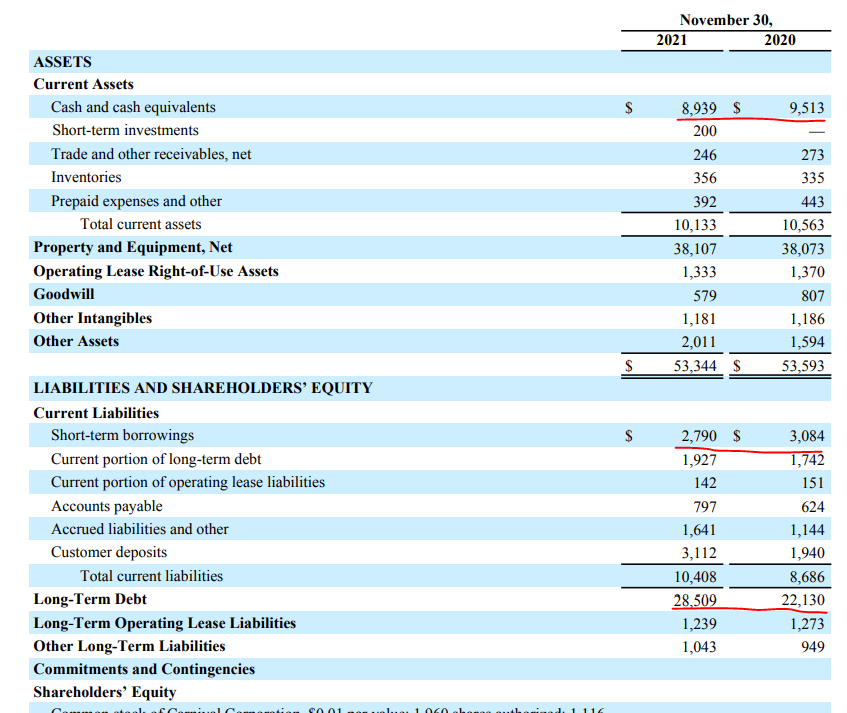Click the 9,513 cash value for 2020
The height and width of the screenshot is (713, 847).
click(x=805, y=107)
